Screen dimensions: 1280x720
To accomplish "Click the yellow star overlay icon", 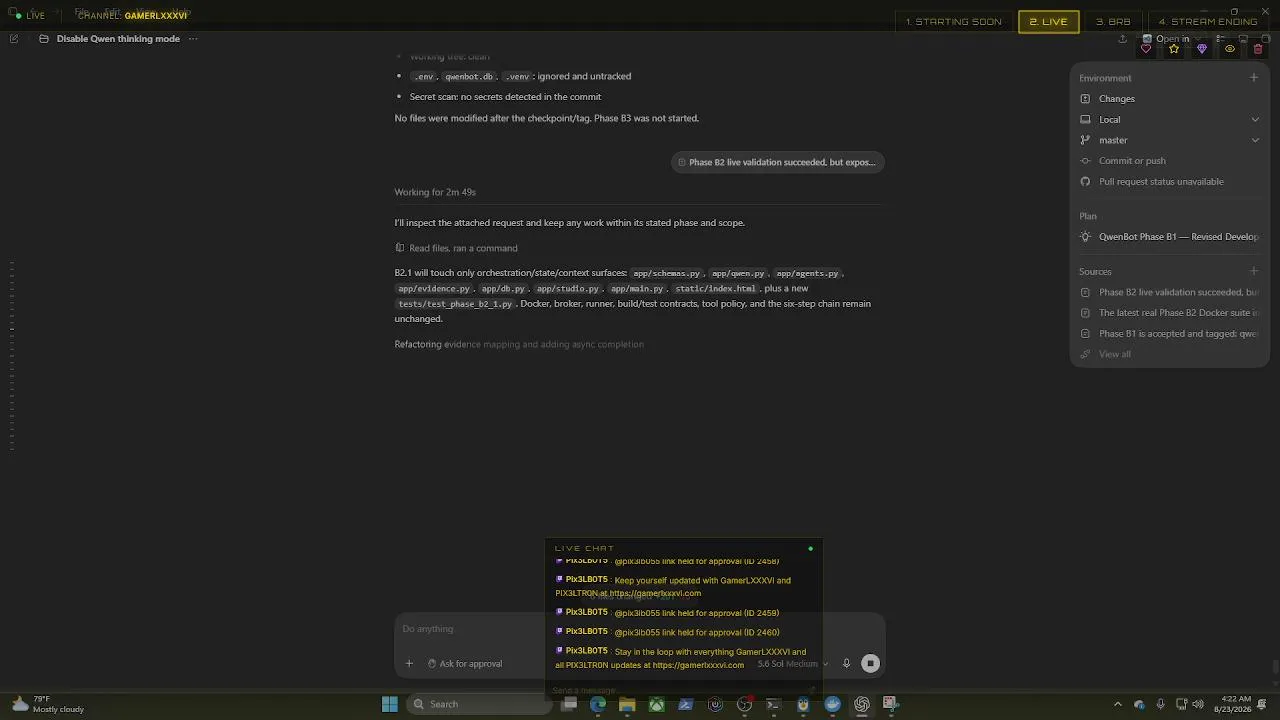I will (x=1174, y=49).
